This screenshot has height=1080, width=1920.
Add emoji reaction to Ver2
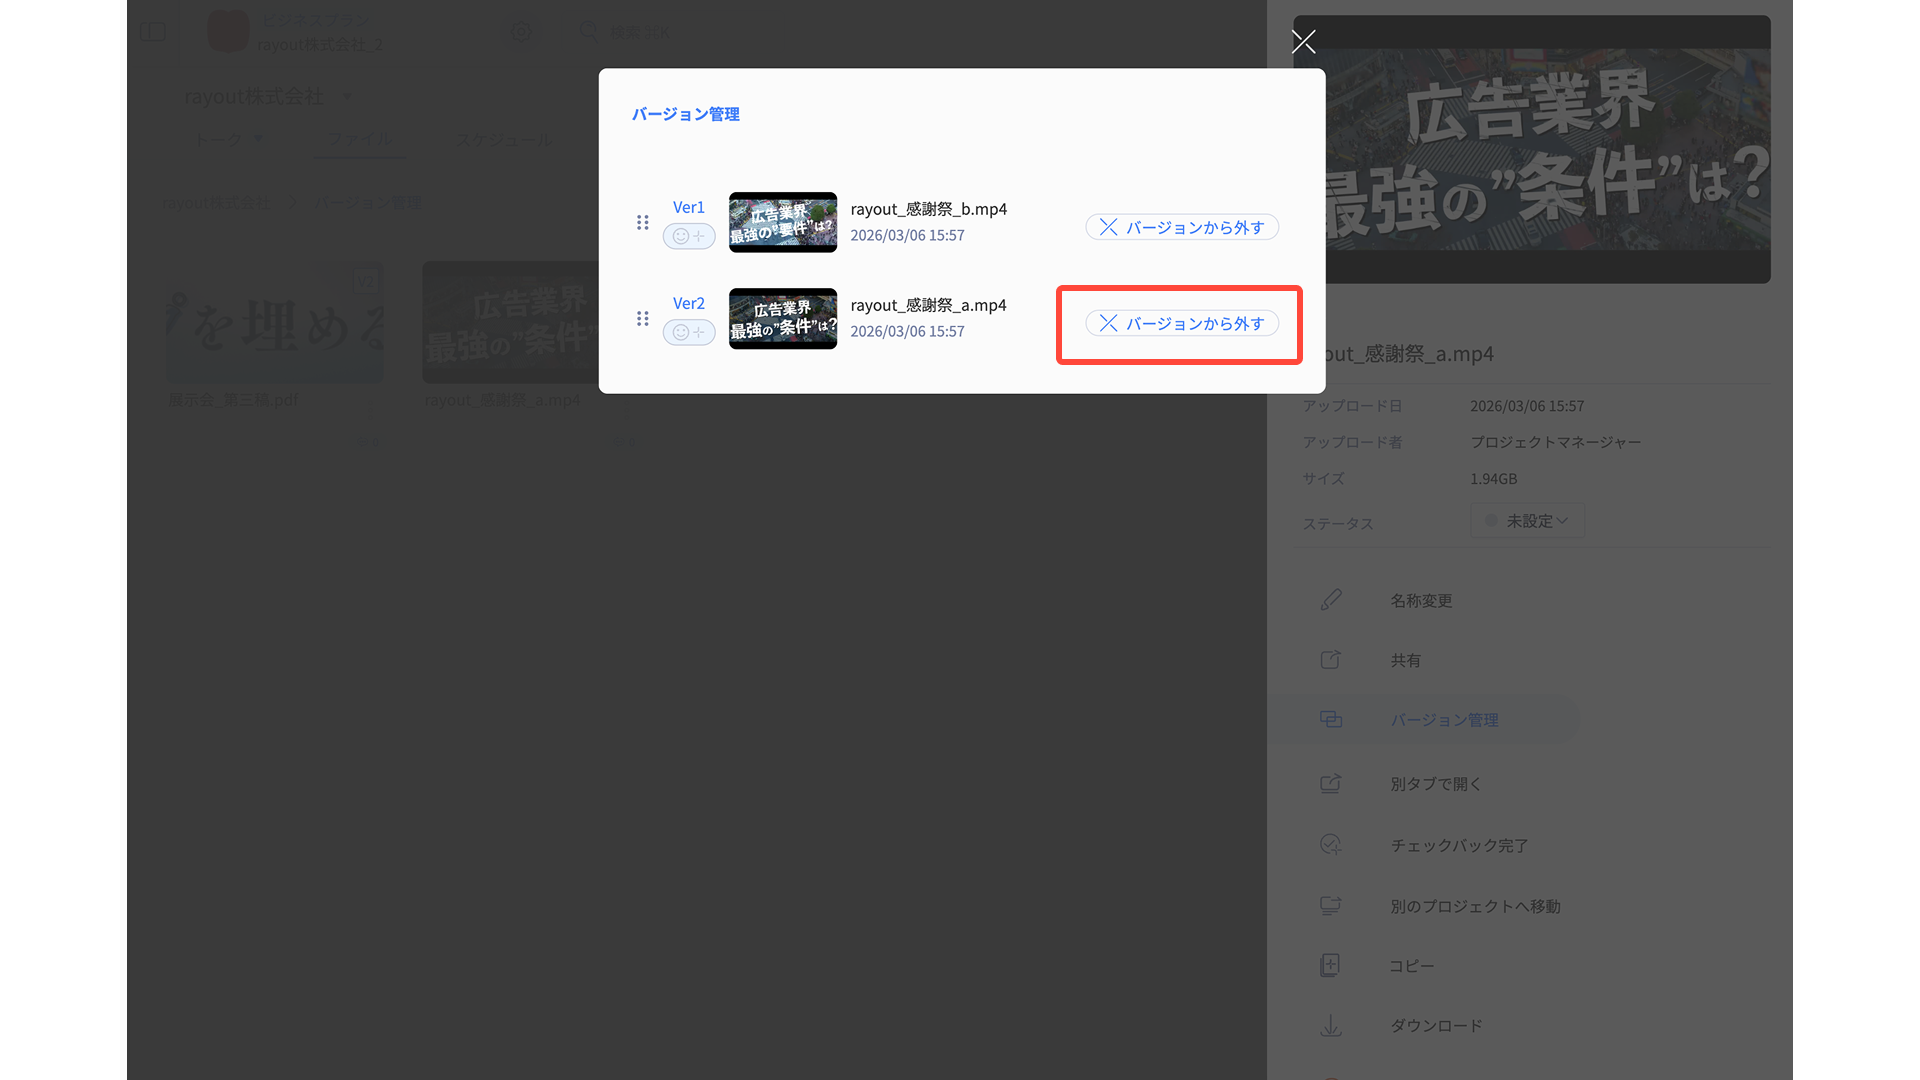pos(688,332)
